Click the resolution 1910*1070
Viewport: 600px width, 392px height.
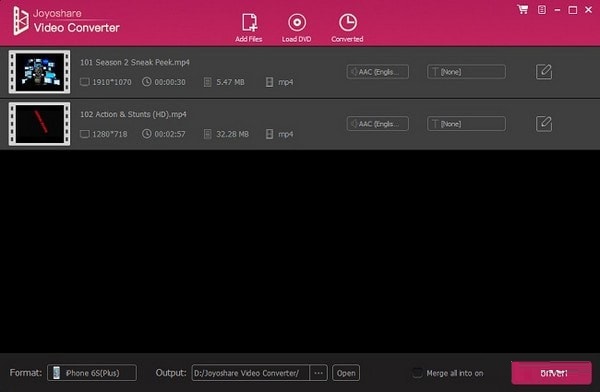click(x=112, y=82)
